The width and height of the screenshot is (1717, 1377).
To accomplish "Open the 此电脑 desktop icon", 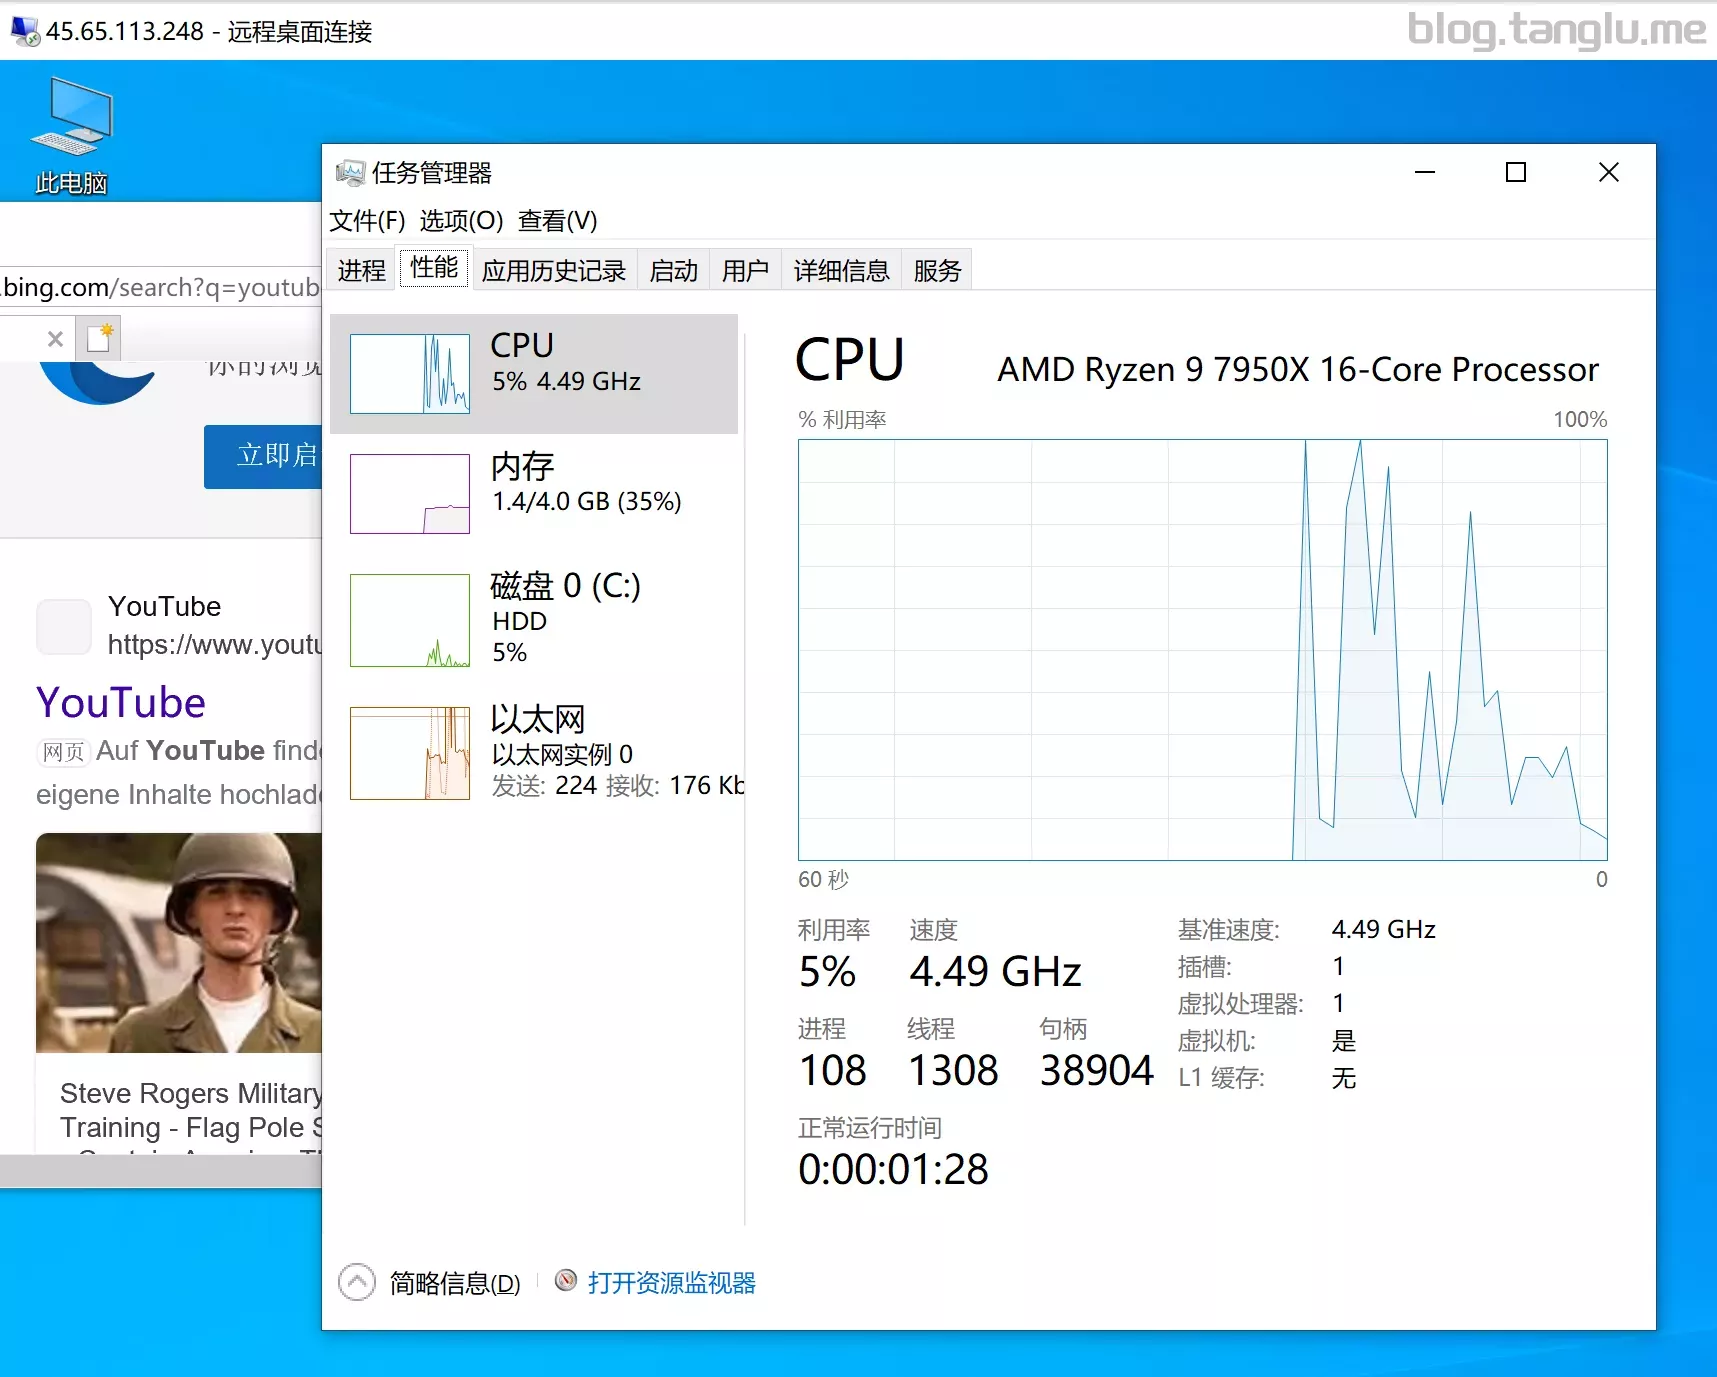I will 71,135.
